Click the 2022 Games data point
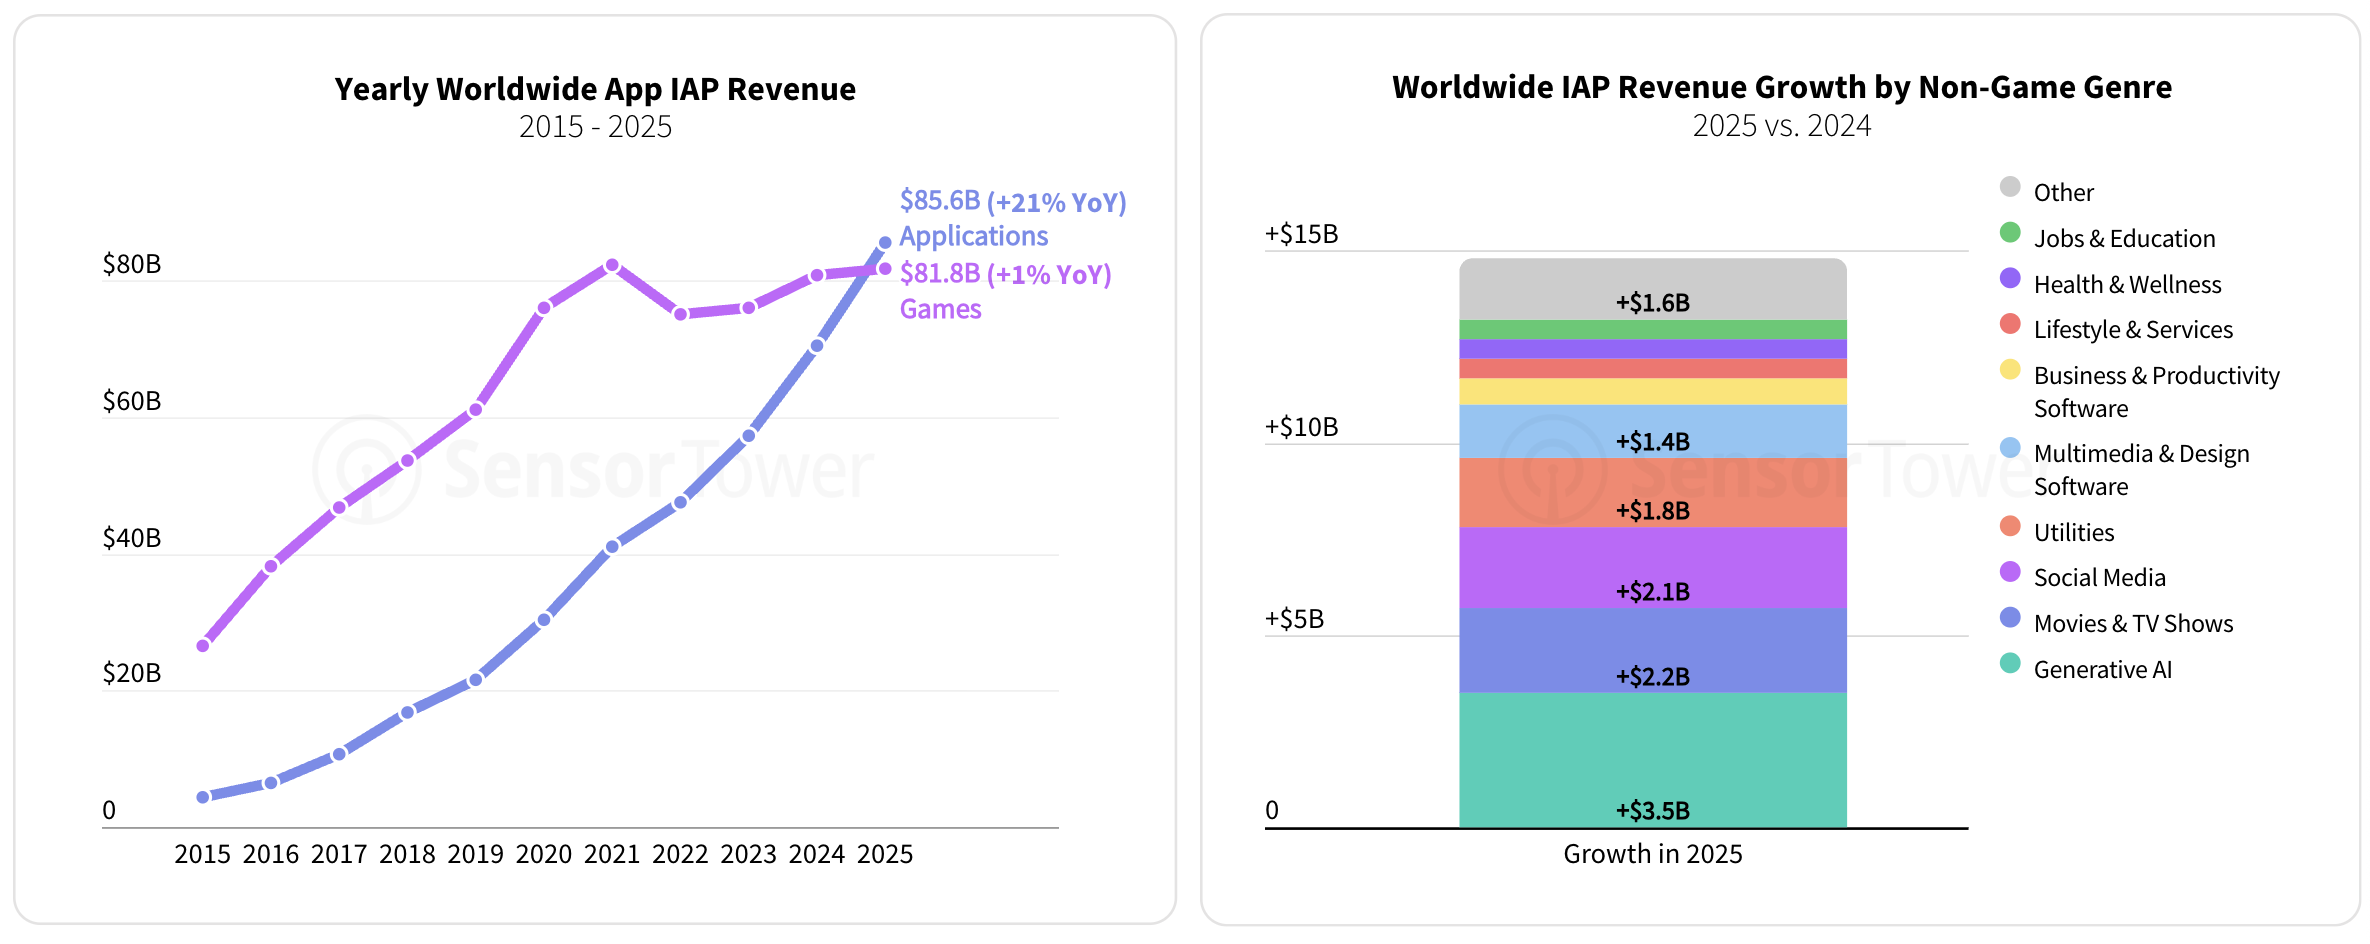Image resolution: width=2370 pixels, height=944 pixels. pos(680,314)
